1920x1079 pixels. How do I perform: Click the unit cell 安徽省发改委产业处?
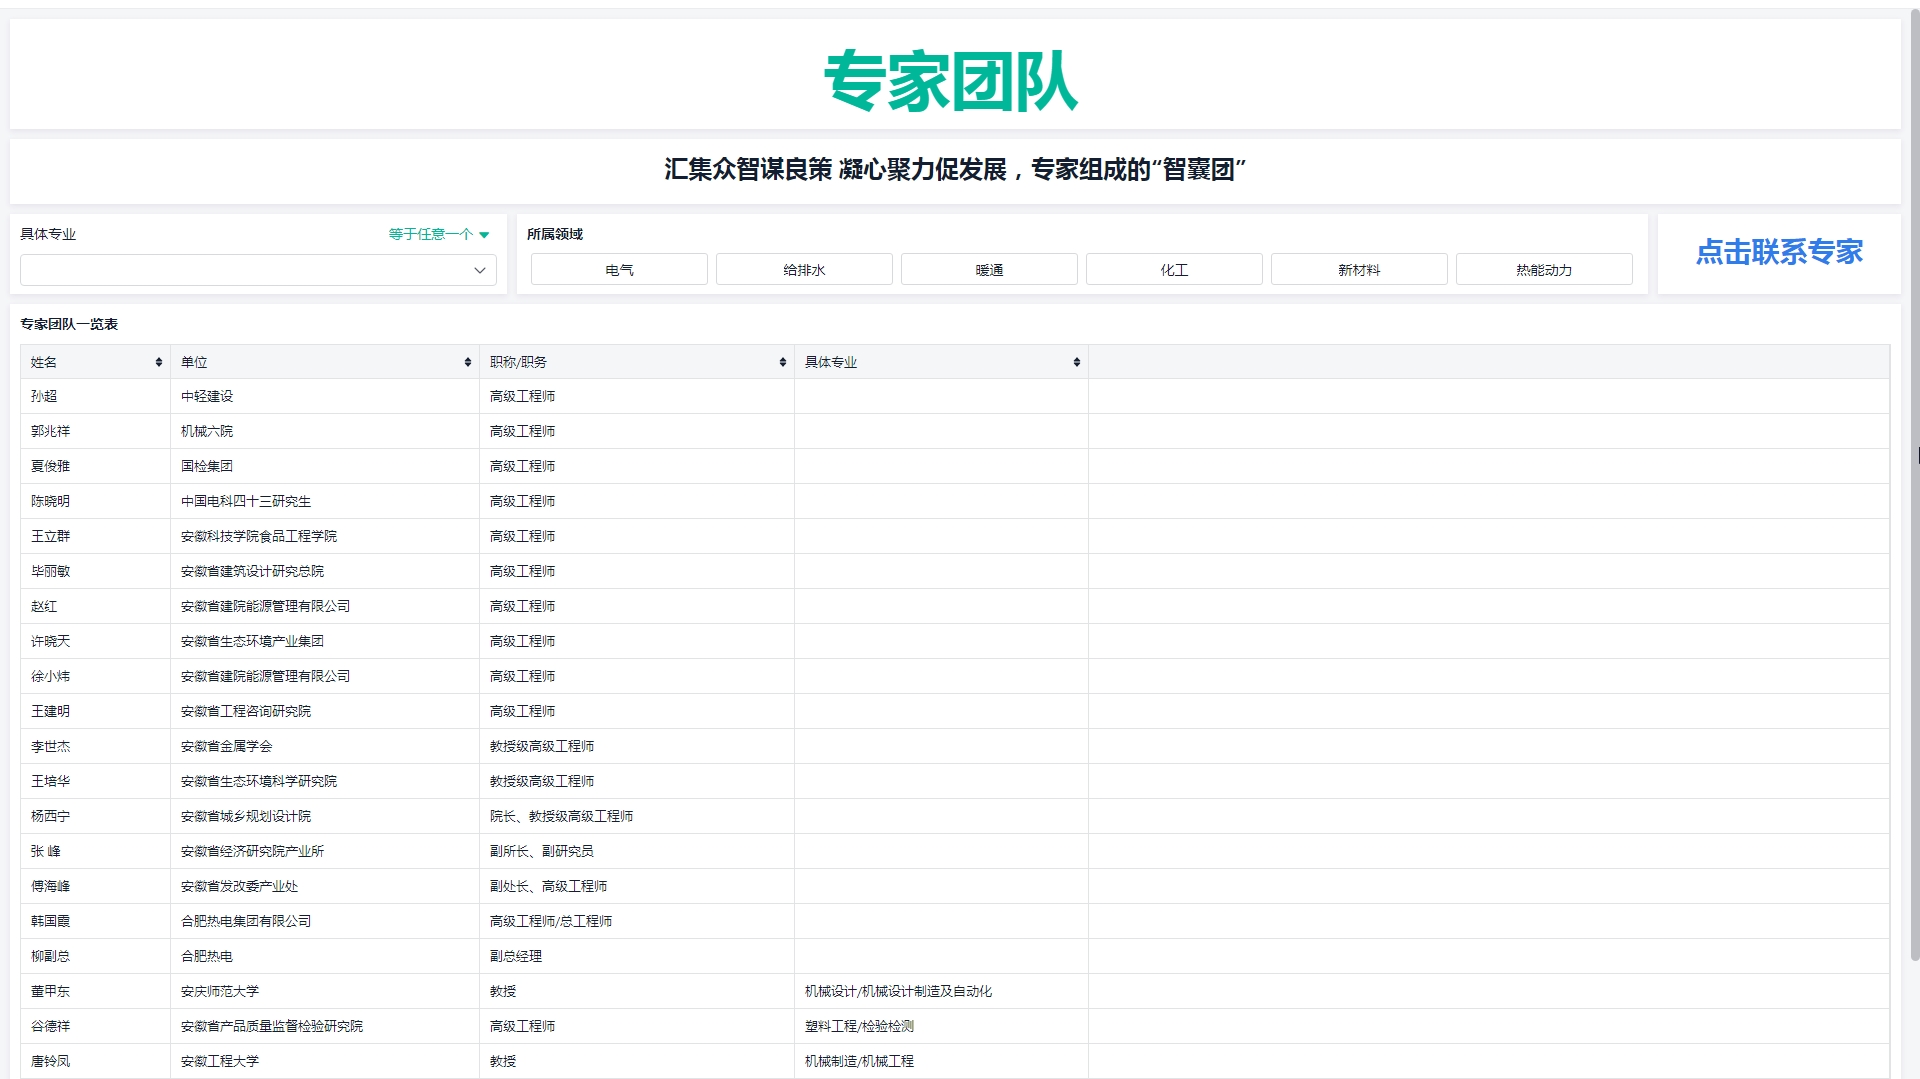click(x=325, y=886)
